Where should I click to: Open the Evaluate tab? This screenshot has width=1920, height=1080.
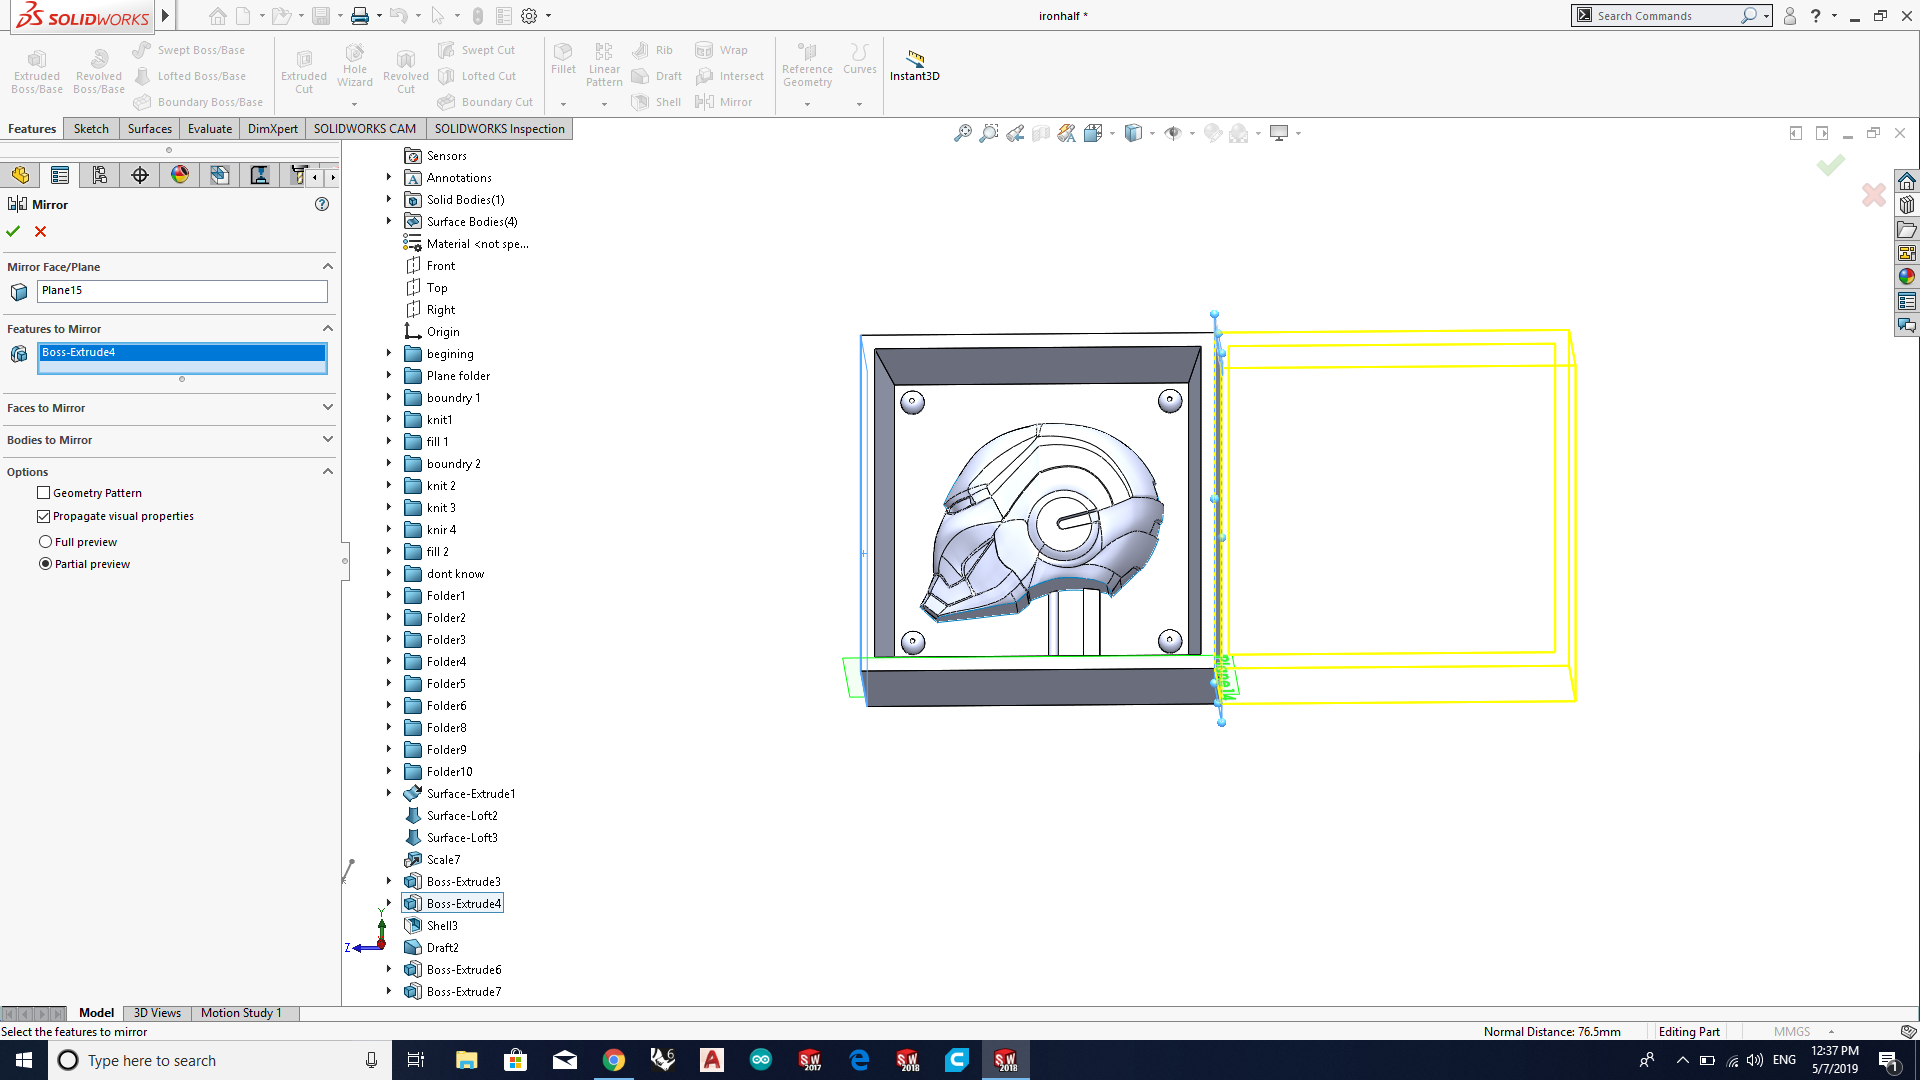tap(210, 129)
